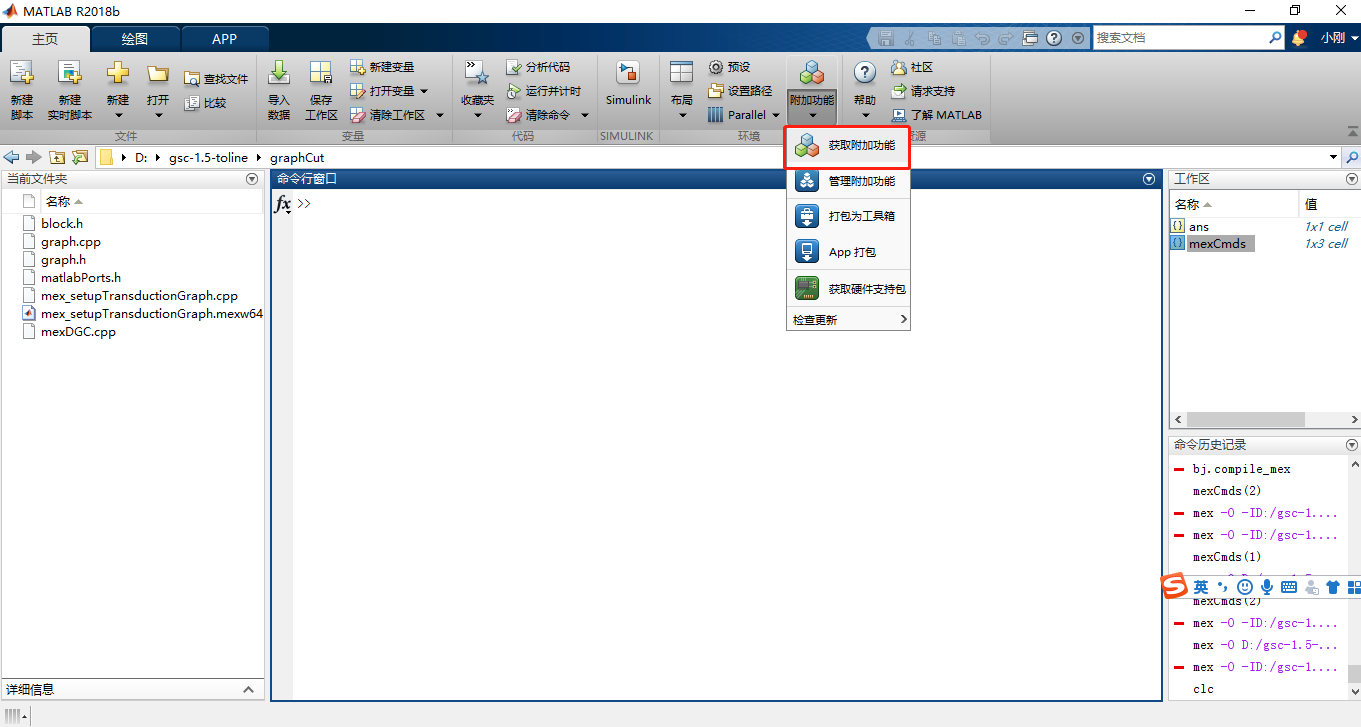Select Manage Add-Ons (管理附加功能)
1361x727 pixels.
848,181
